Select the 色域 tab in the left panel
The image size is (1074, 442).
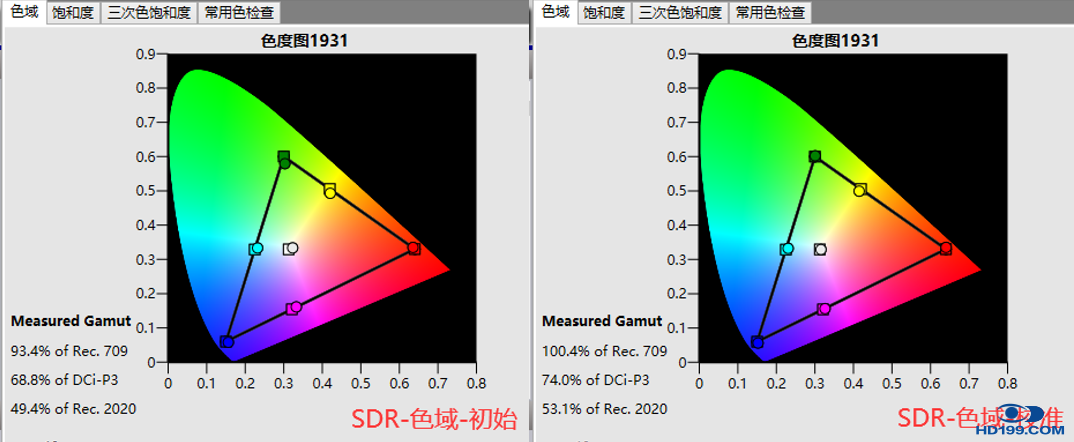23,12
